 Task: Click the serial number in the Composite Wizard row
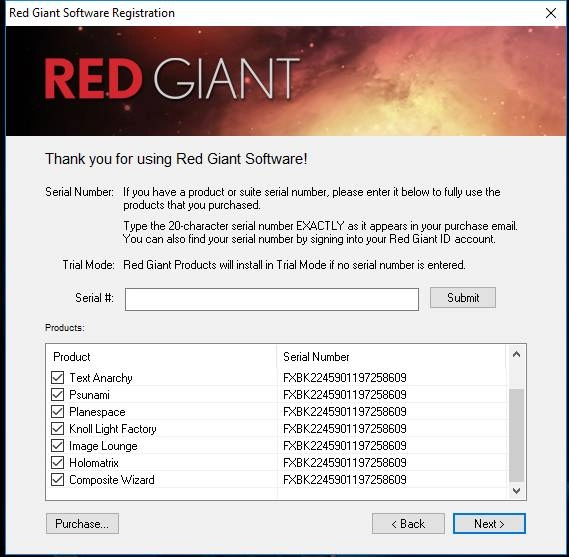tap(345, 480)
